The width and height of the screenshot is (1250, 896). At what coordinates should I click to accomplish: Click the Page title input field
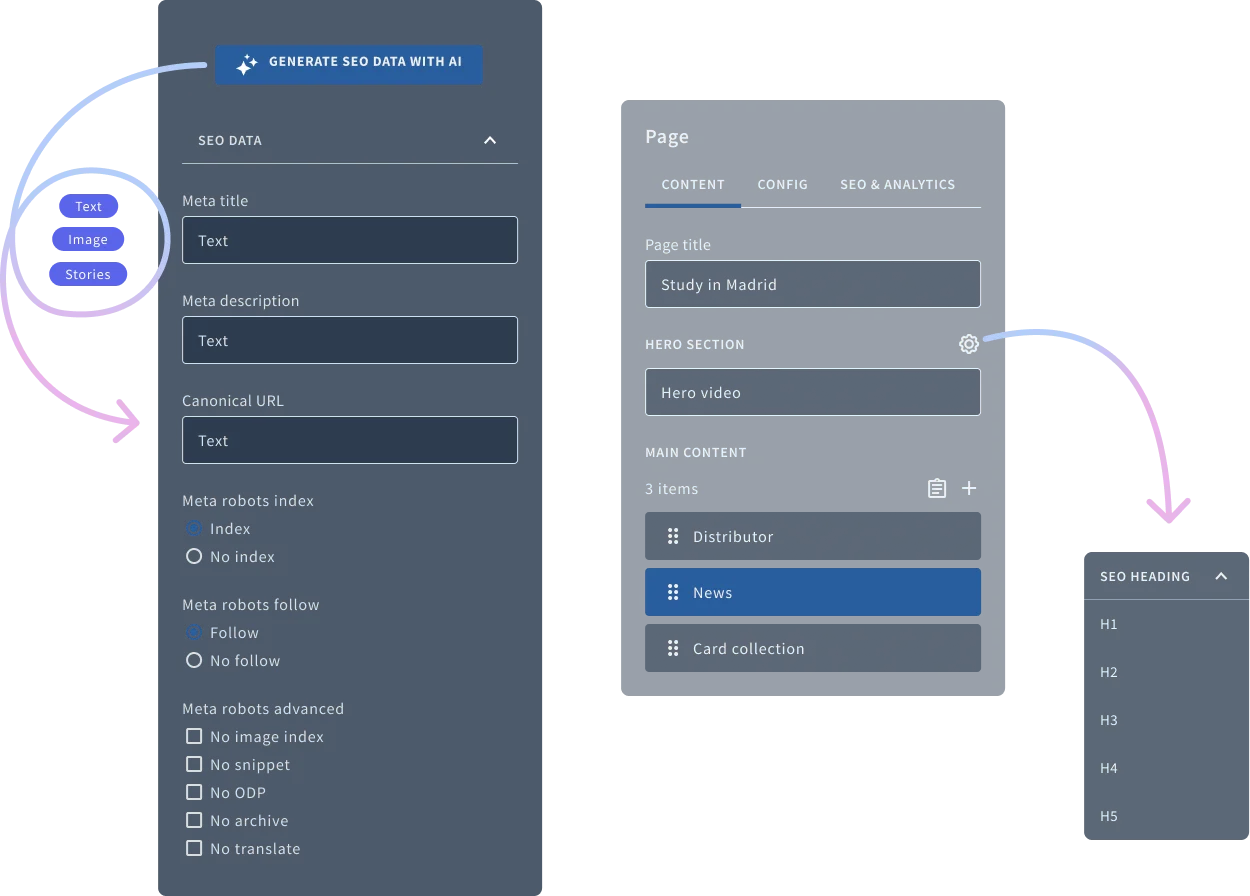[x=812, y=283]
